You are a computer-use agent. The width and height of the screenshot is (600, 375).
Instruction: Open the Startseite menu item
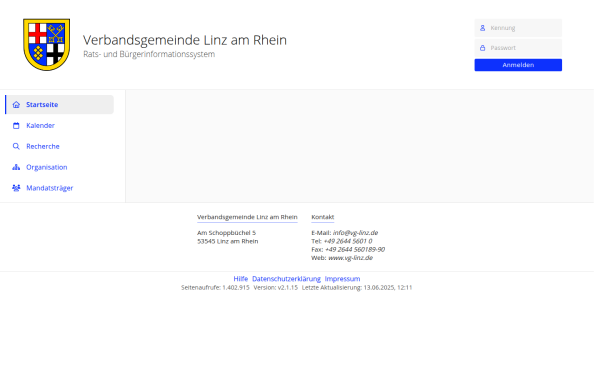tap(59, 105)
